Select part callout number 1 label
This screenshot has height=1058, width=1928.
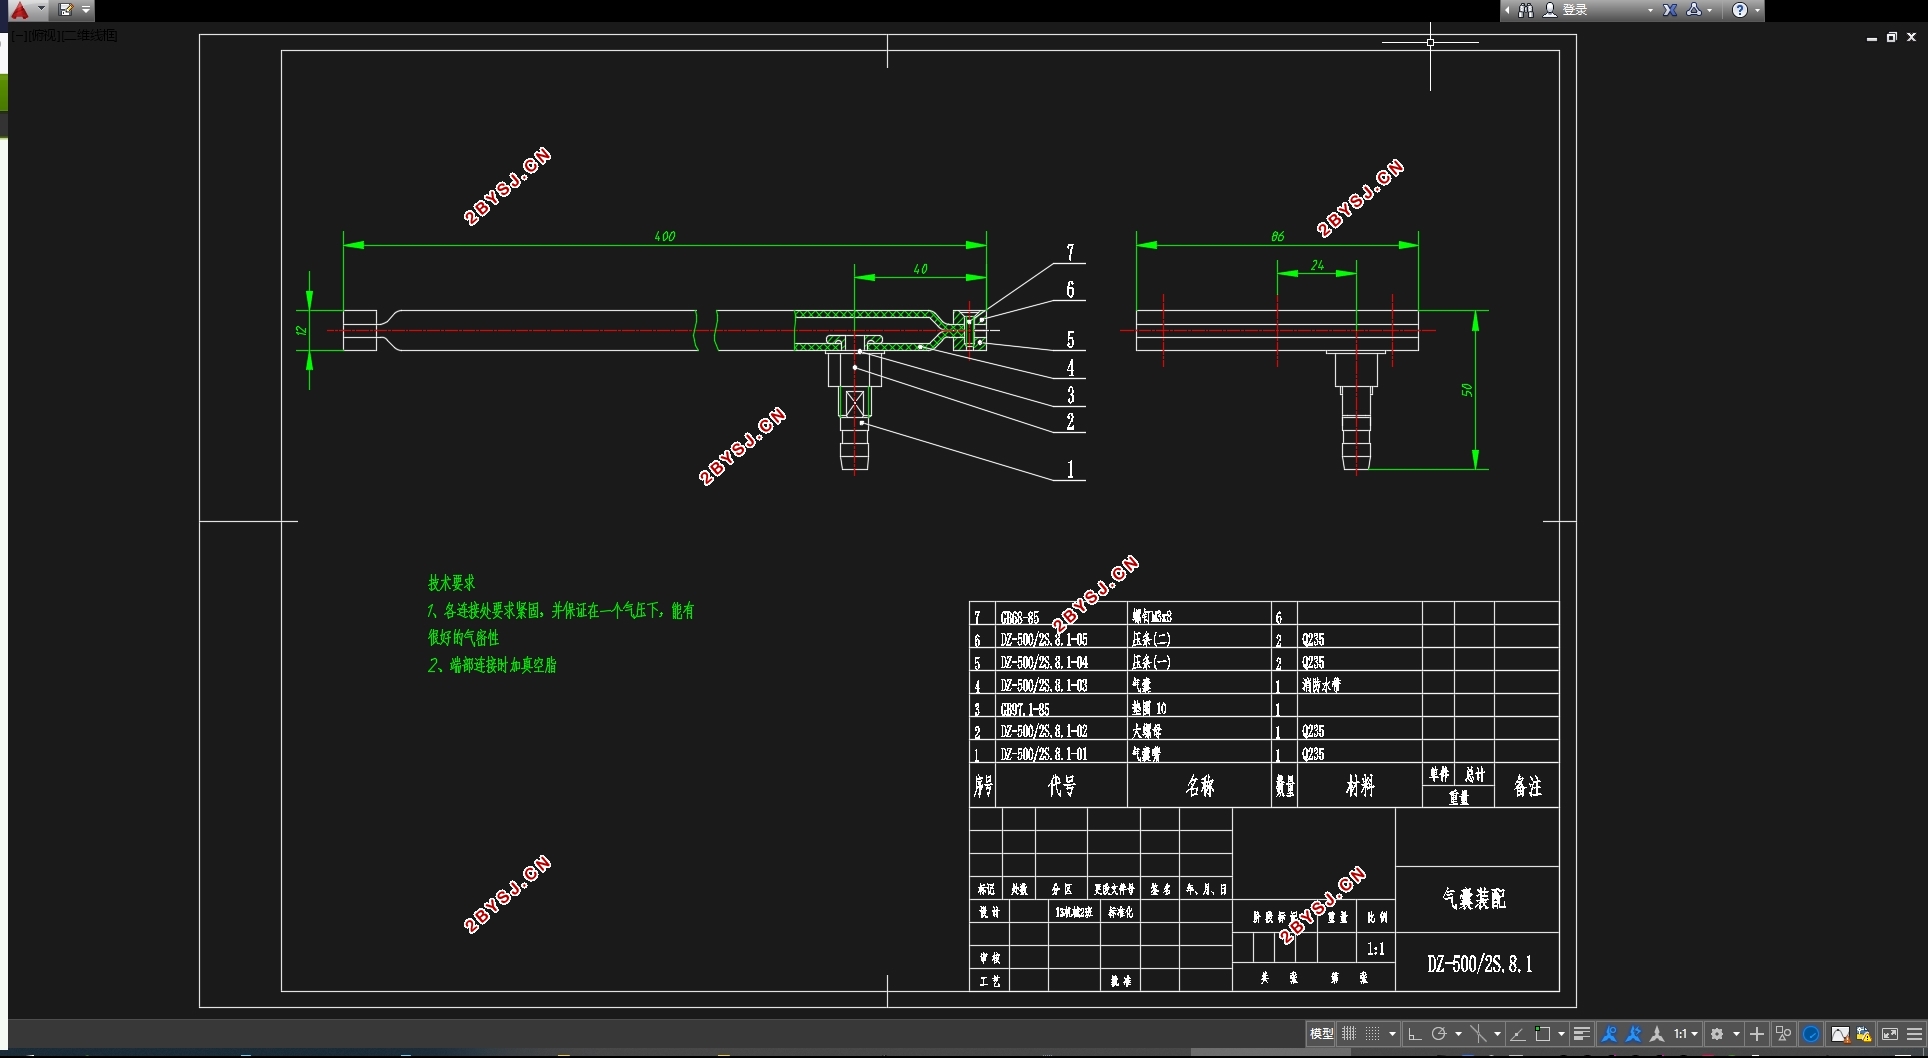pos(1070,469)
